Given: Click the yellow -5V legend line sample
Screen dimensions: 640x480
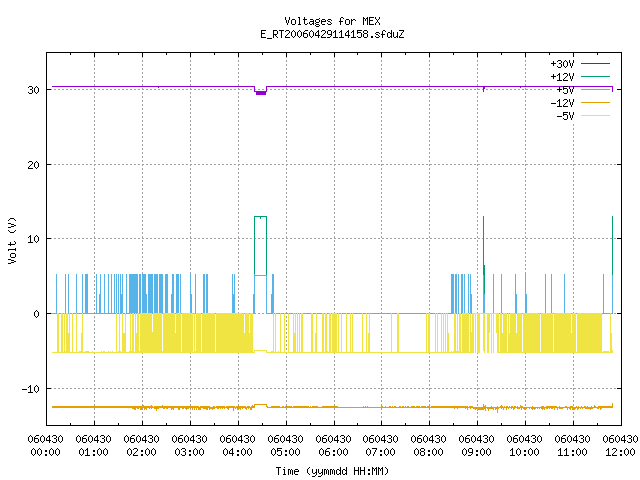Looking at the screenshot, I should pyautogui.click(x=596, y=116).
